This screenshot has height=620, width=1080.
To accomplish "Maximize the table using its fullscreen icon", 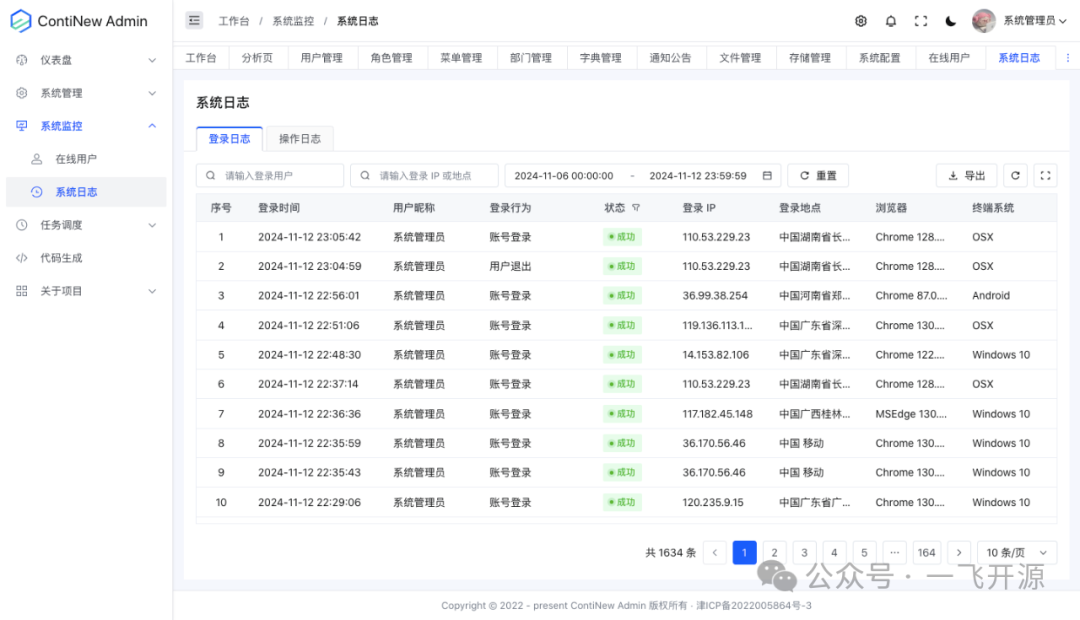I will click(x=1045, y=175).
